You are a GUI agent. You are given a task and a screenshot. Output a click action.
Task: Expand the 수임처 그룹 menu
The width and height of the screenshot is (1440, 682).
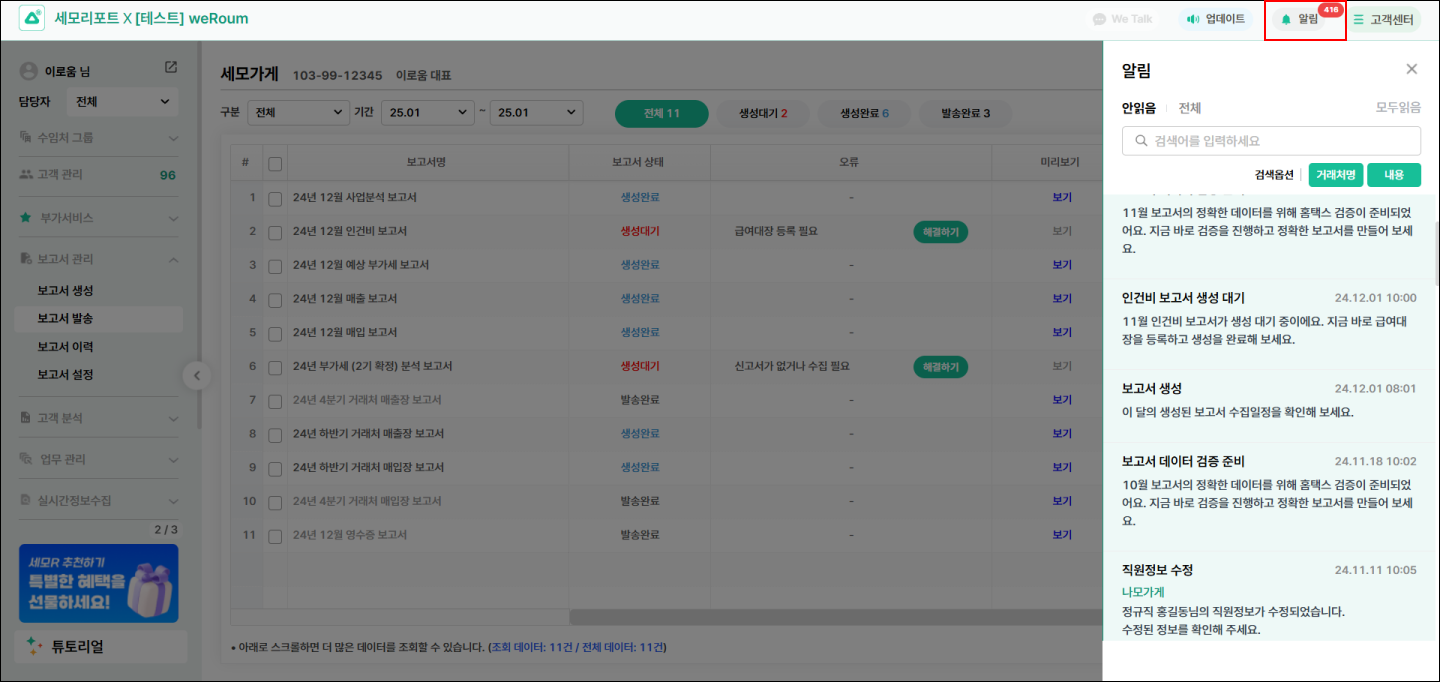[100, 137]
